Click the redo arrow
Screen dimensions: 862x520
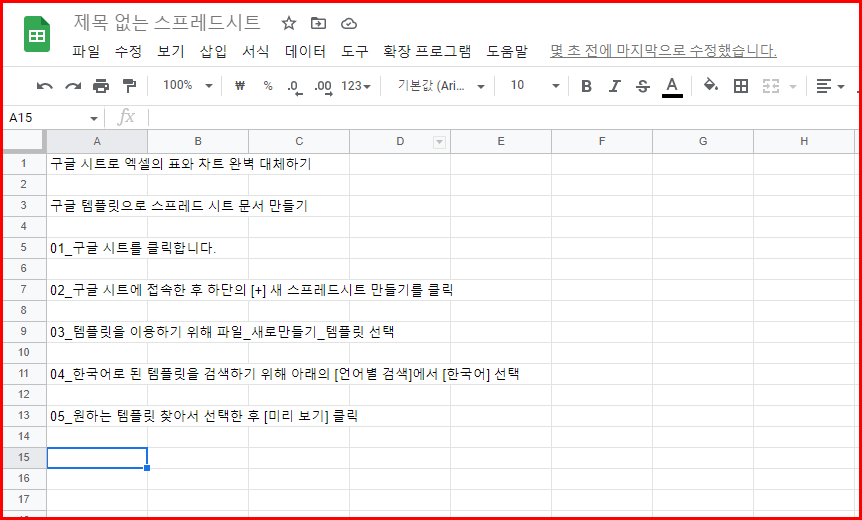[73, 86]
